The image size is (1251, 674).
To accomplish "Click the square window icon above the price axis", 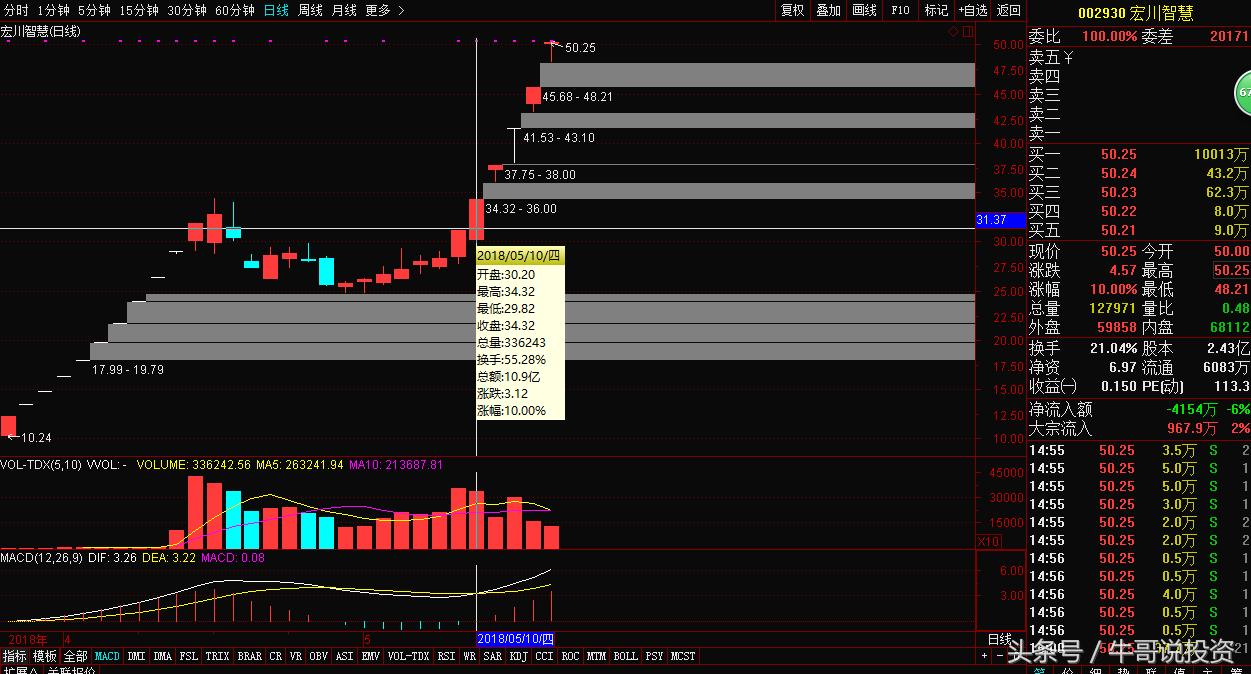I will [x=967, y=32].
